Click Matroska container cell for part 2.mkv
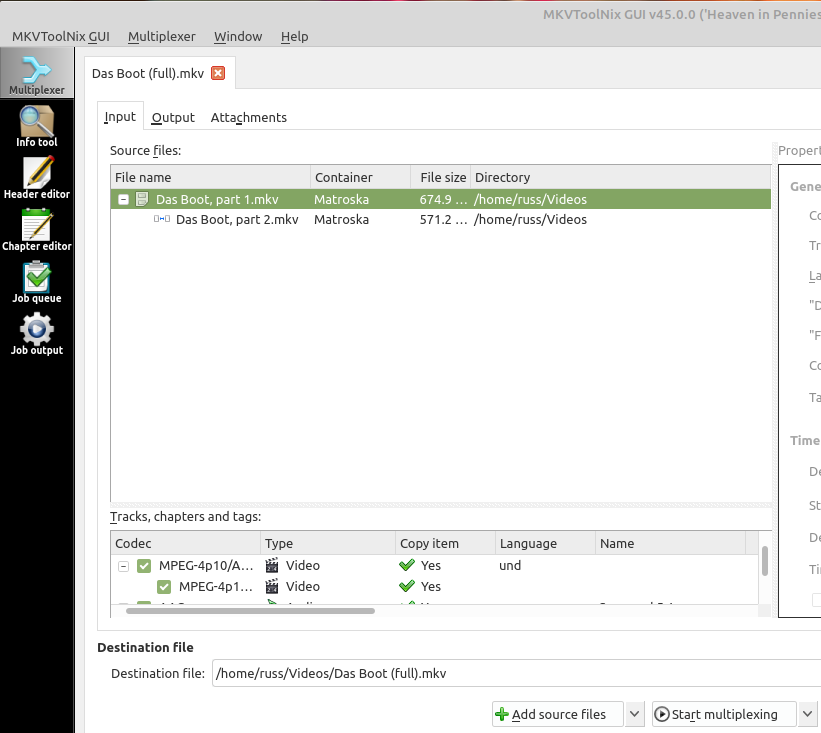Image resolution: width=821 pixels, height=733 pixels. (x=341, y=219)
